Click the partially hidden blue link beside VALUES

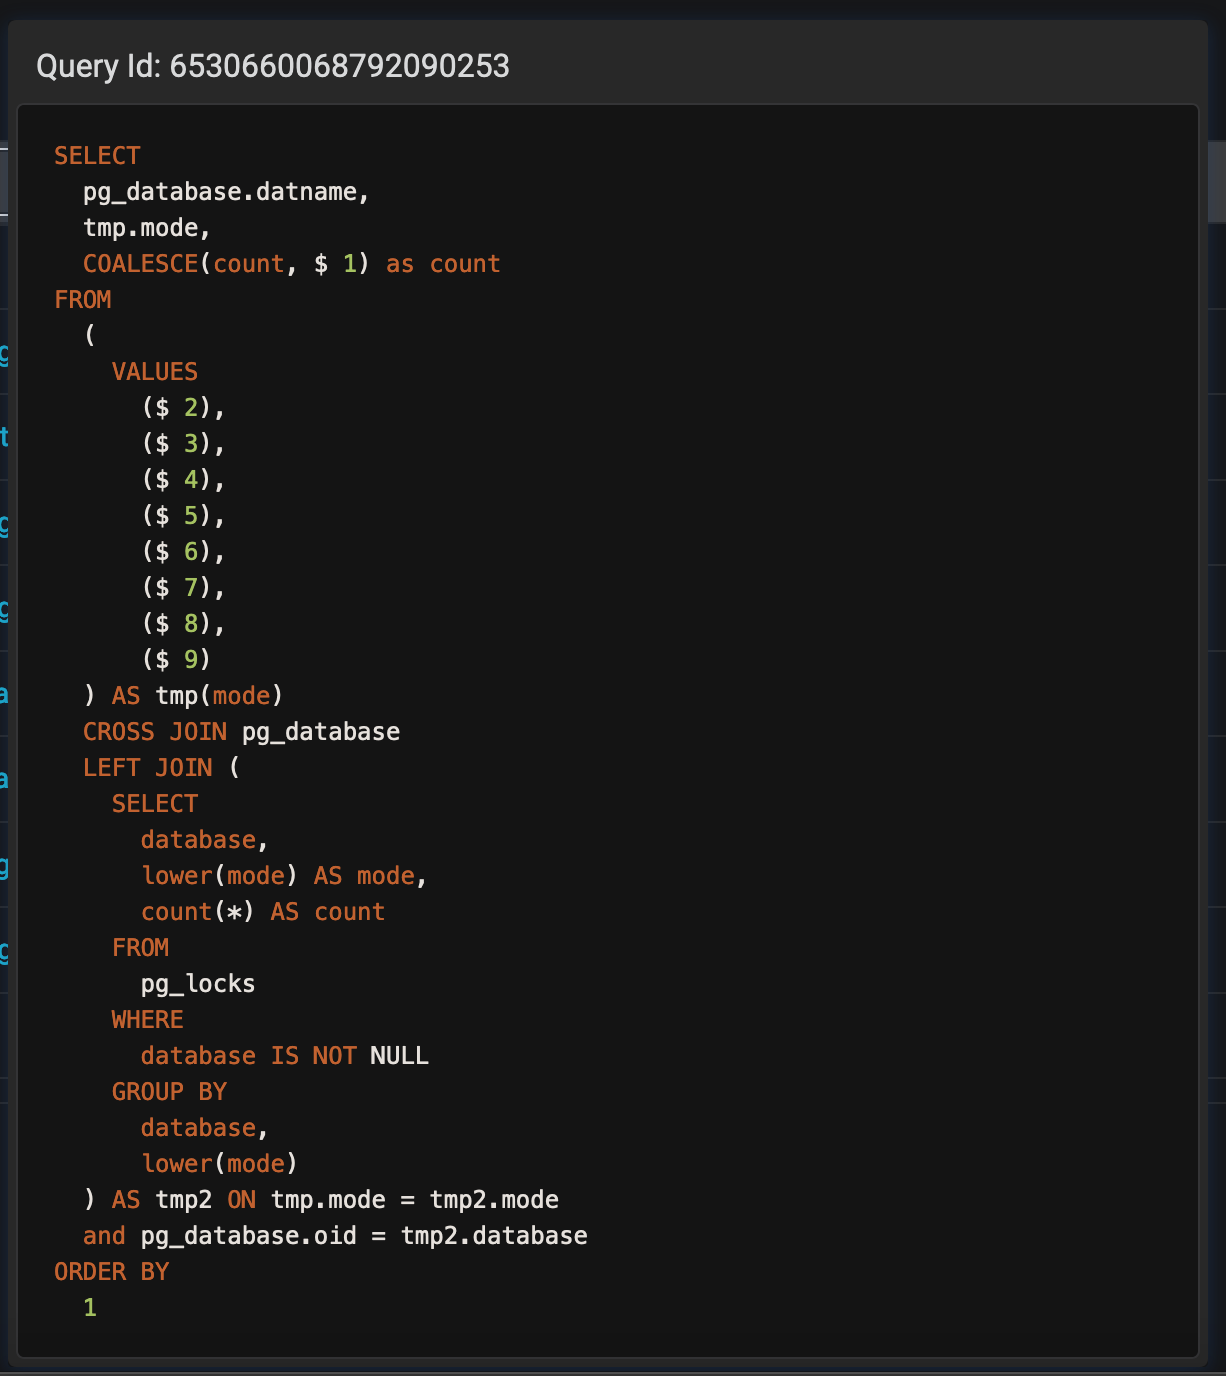[x=4, y=353]
